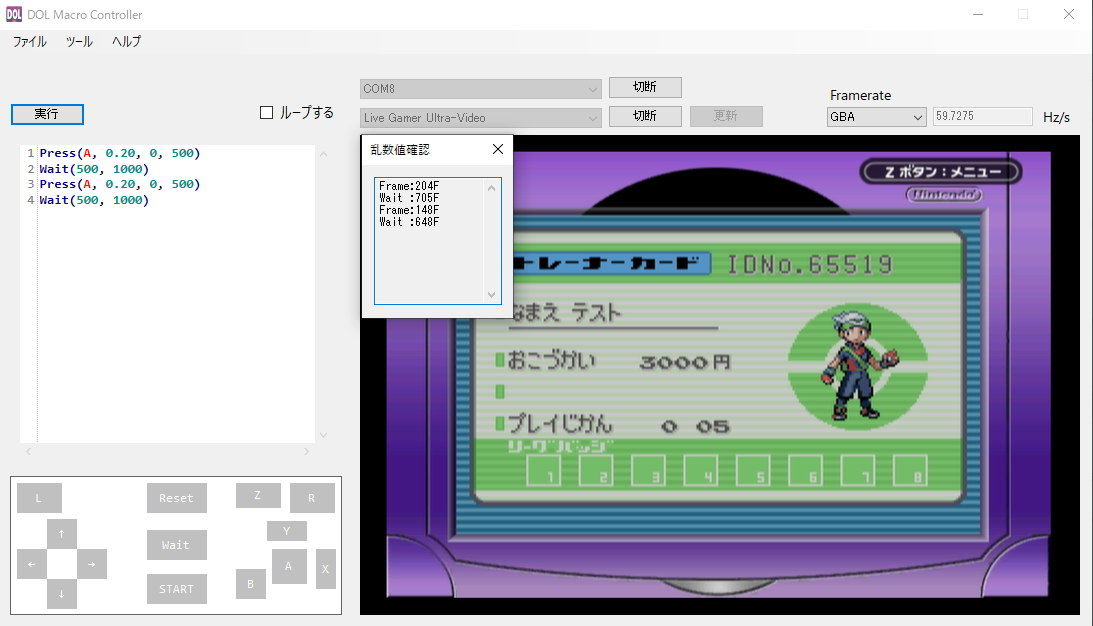The width and height of the screenshot is (1093, 626).
Task: Click script editor scroll up arrow
Action: click(323, 153)
